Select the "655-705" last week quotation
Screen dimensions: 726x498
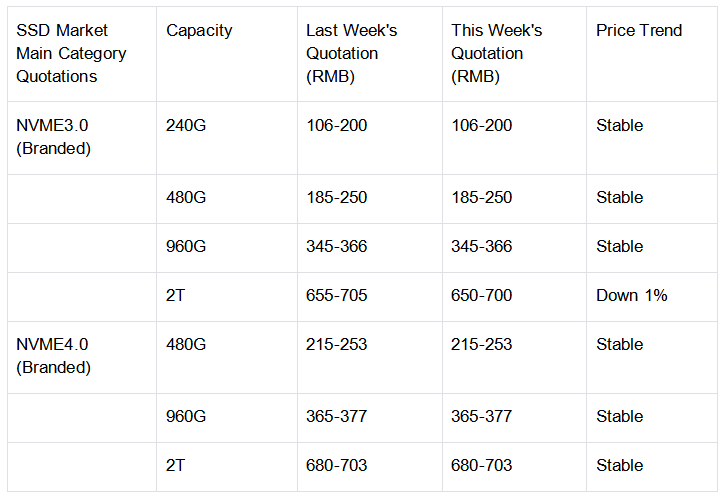(x=336, y=296)
